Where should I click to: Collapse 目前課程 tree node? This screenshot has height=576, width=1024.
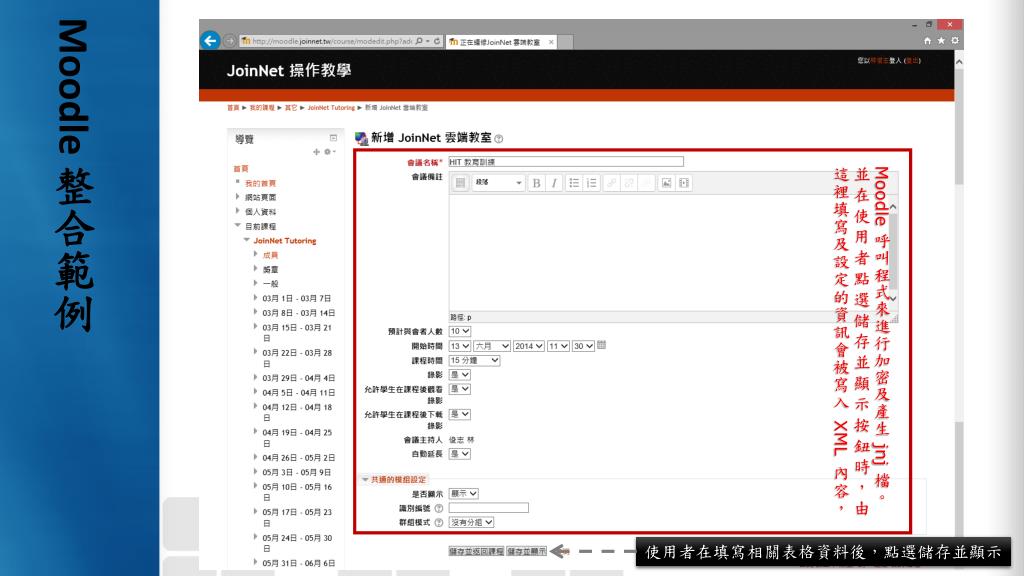pos(238,226)
